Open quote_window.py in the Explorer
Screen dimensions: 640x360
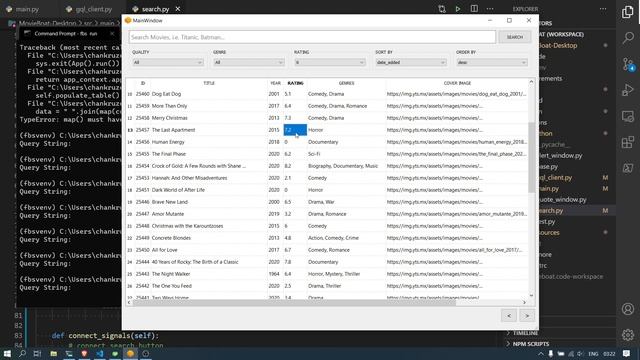pos(562,200)
